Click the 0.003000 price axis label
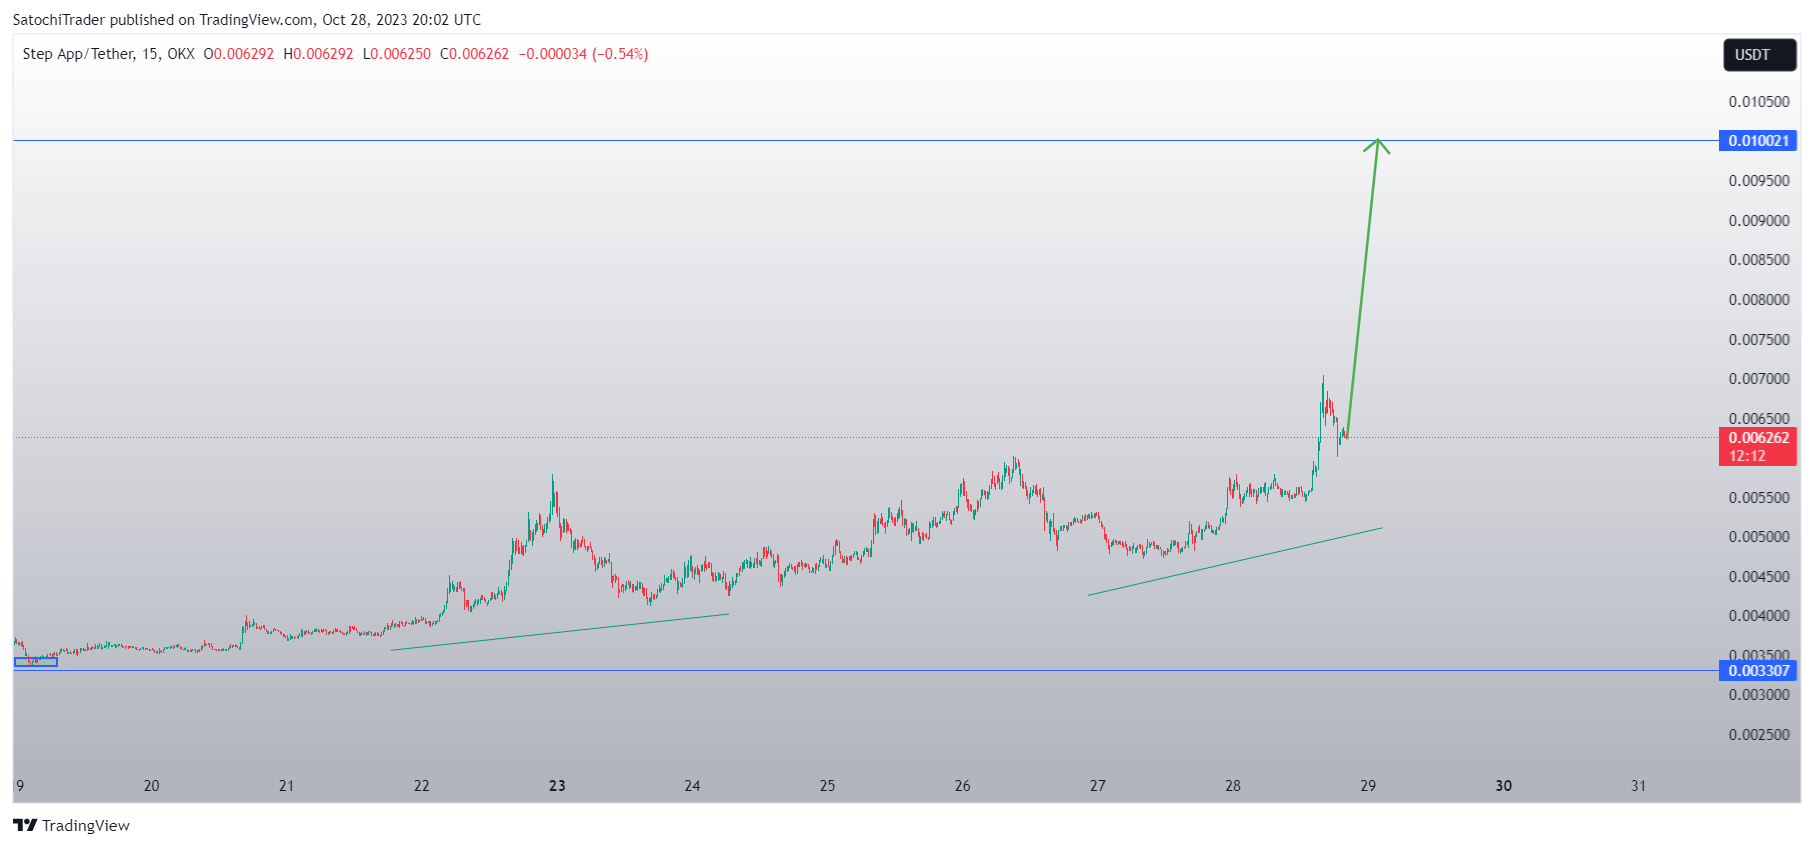Image resolution: width=1814 pixels, height=847 pixels. coord(1759,695)
